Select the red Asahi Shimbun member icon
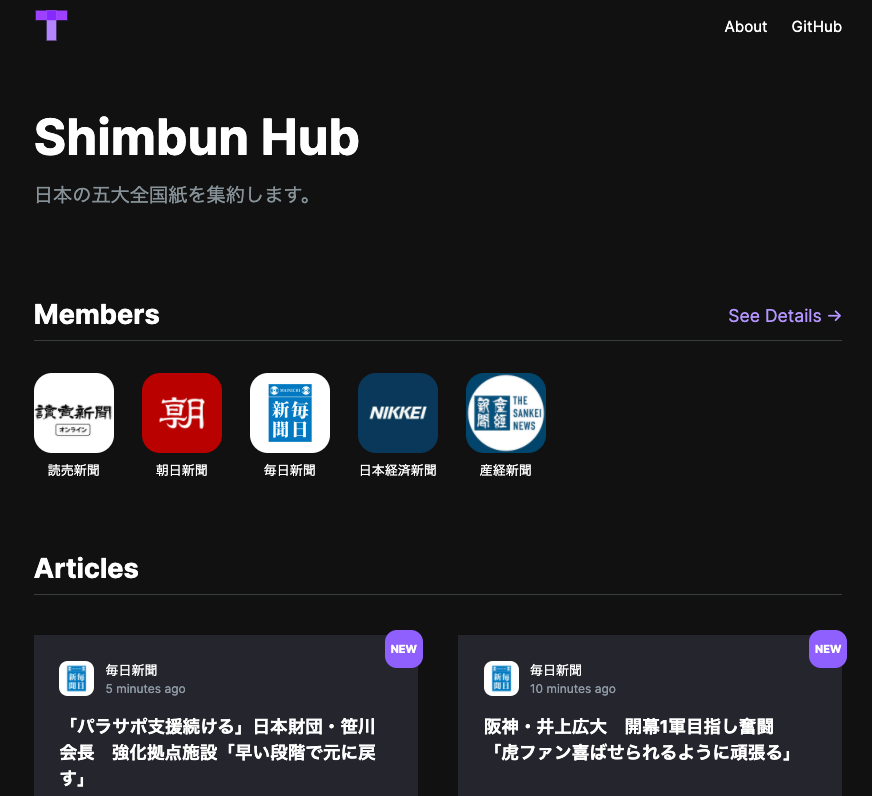872x796 pixels. click(x=182, y=413)
